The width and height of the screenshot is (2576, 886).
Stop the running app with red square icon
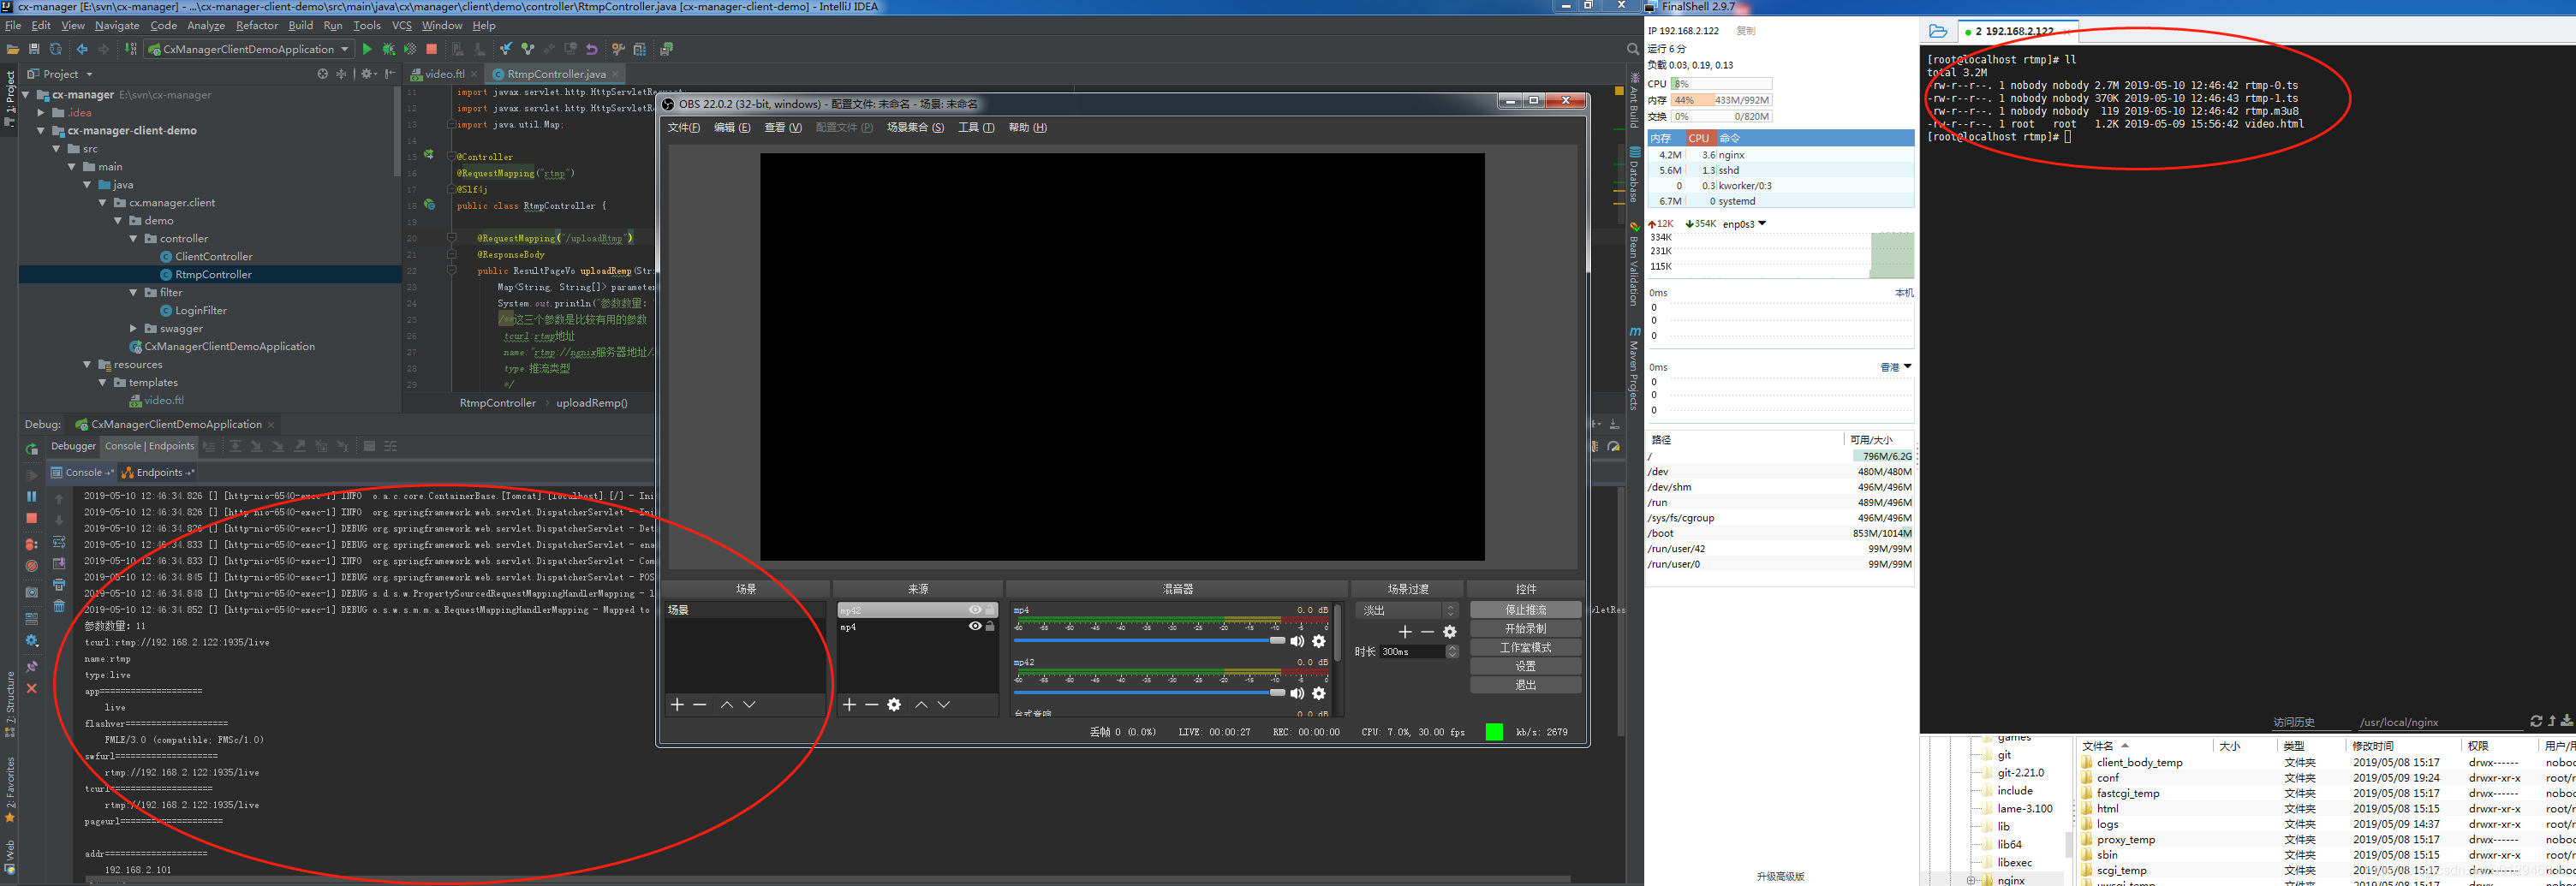click(431, 49)
